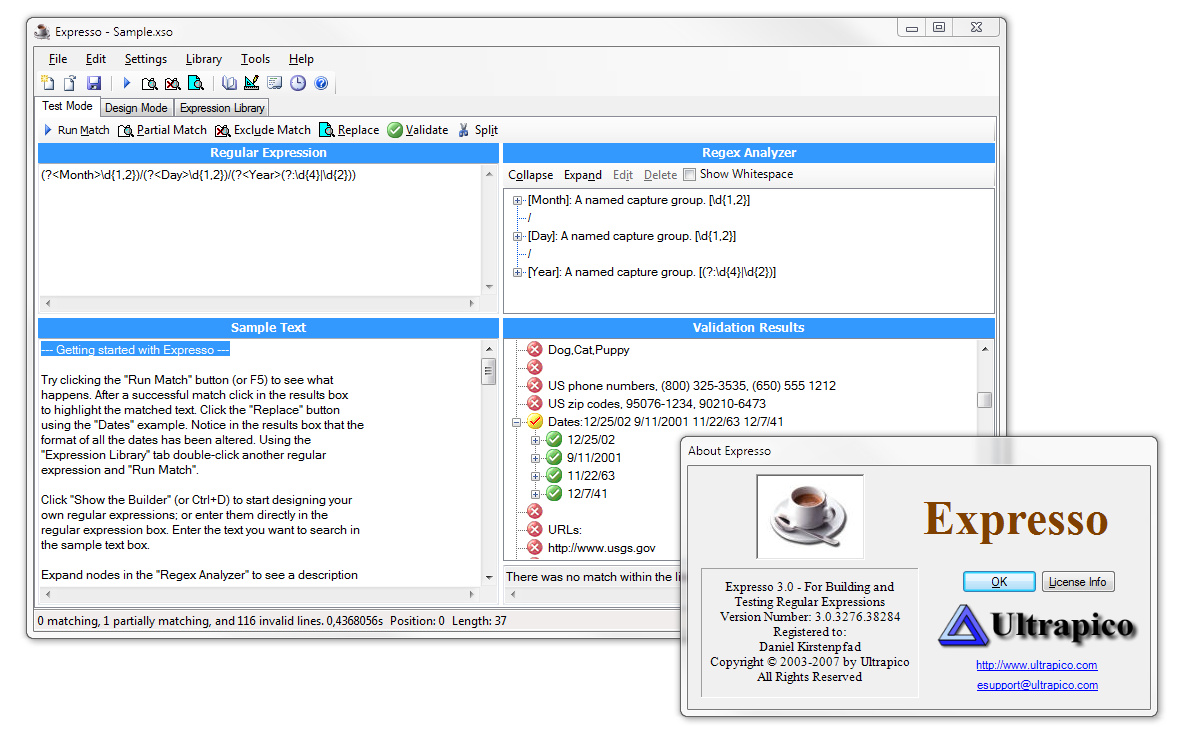Open the Help menu

301,59
